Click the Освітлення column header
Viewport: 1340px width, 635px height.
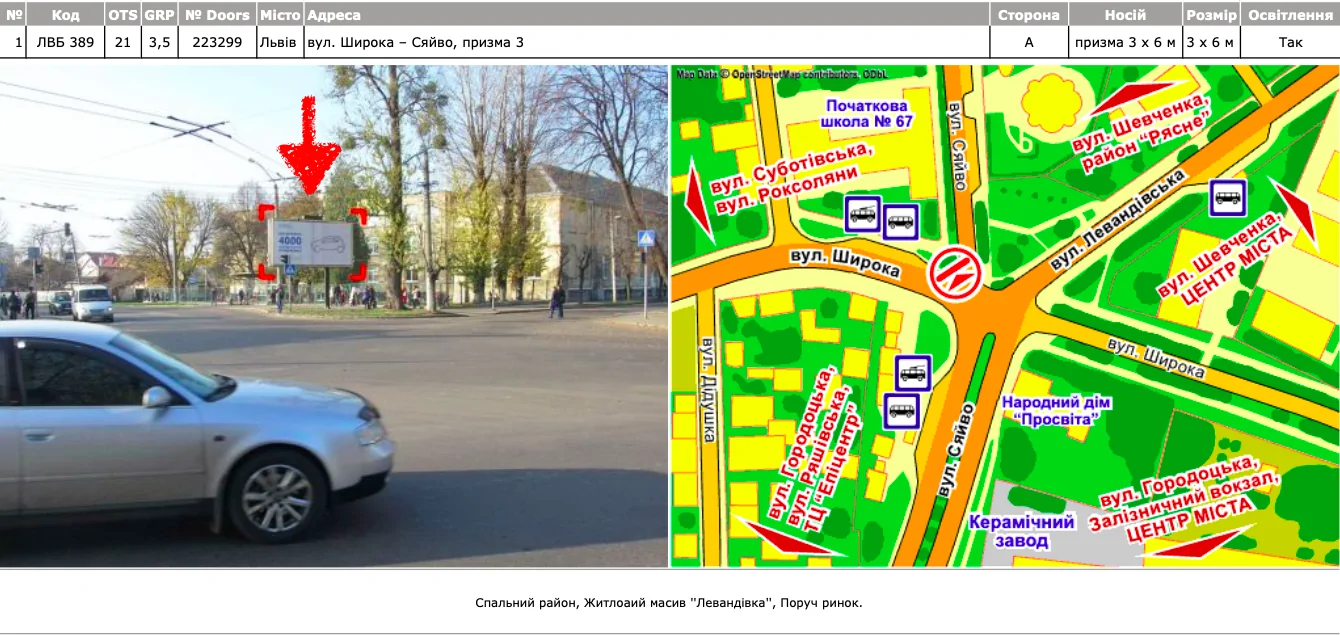(1290, 15)
